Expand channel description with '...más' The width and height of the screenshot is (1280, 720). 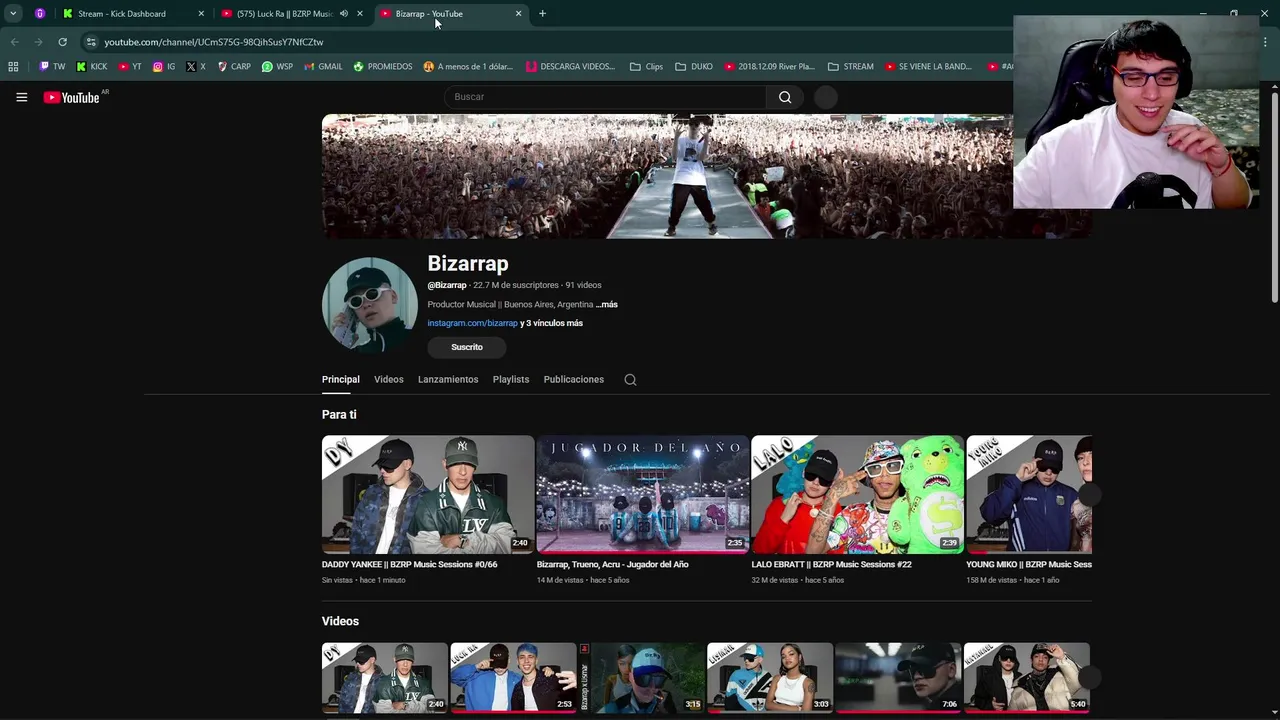coord(606,304)
